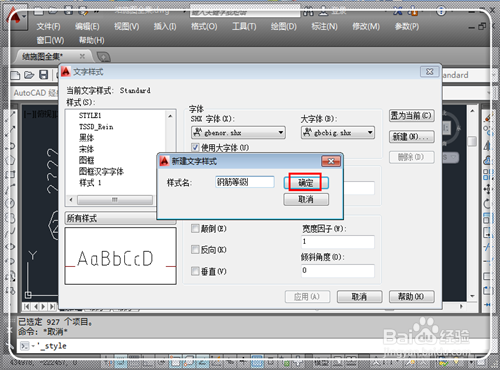Select 宋体 in the styles list
The height and width of the screenshot is (370, 500).
coord(86,149)
